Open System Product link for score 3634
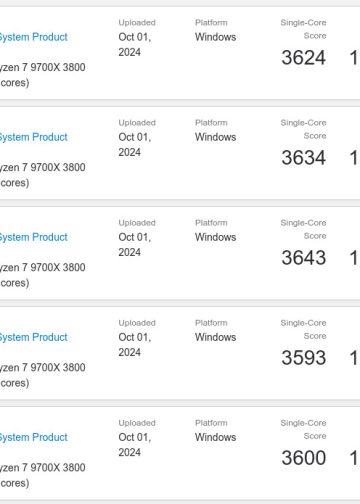The image size is (360, 504). click(33, 137)
